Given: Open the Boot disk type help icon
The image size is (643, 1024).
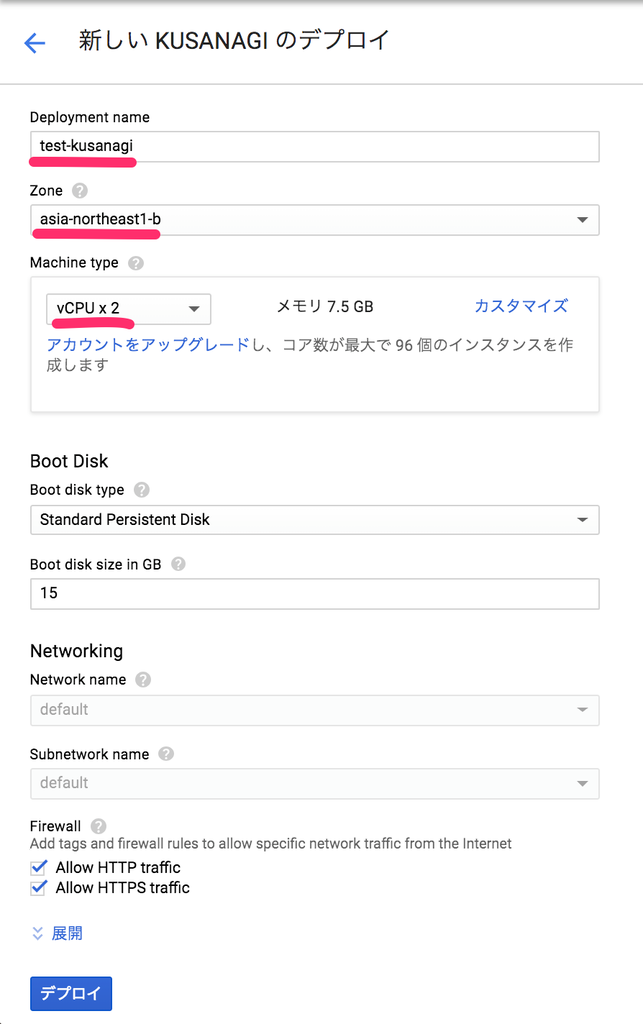Looking at the screenshot, I should click(x=141, y=490).
